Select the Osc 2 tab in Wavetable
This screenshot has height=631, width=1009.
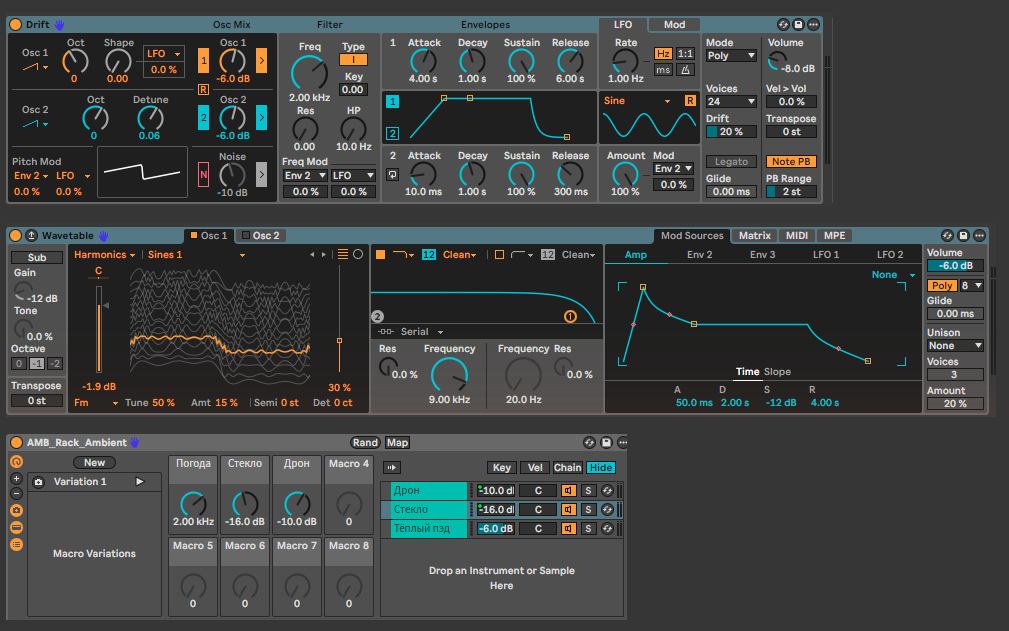pyautogui.click(x=261, y=235)
